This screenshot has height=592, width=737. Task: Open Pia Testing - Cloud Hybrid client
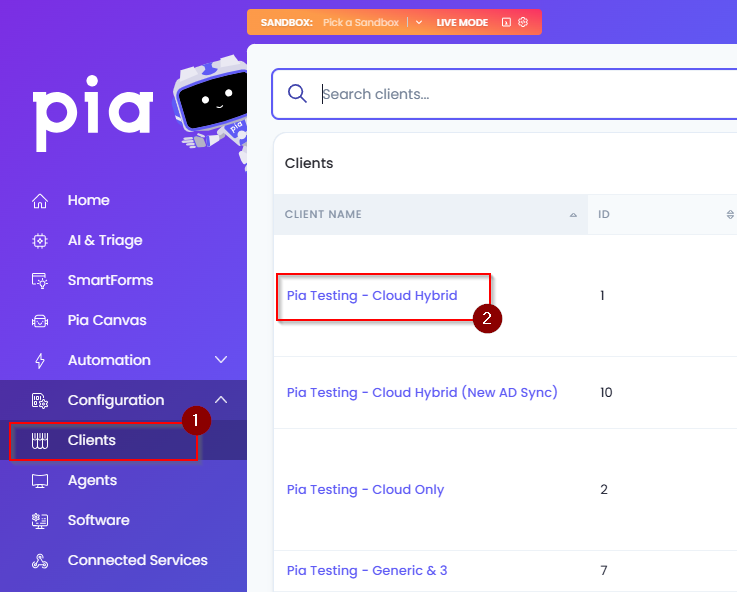[372, 296]
